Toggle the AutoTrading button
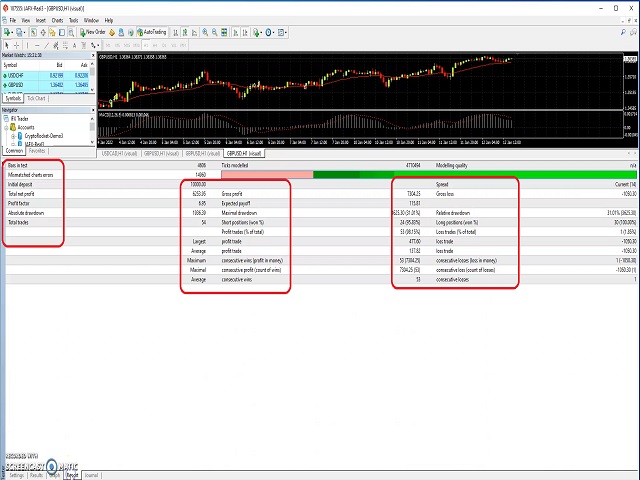The height and width of the screenshot is (480, 640). tap(152, 32)
